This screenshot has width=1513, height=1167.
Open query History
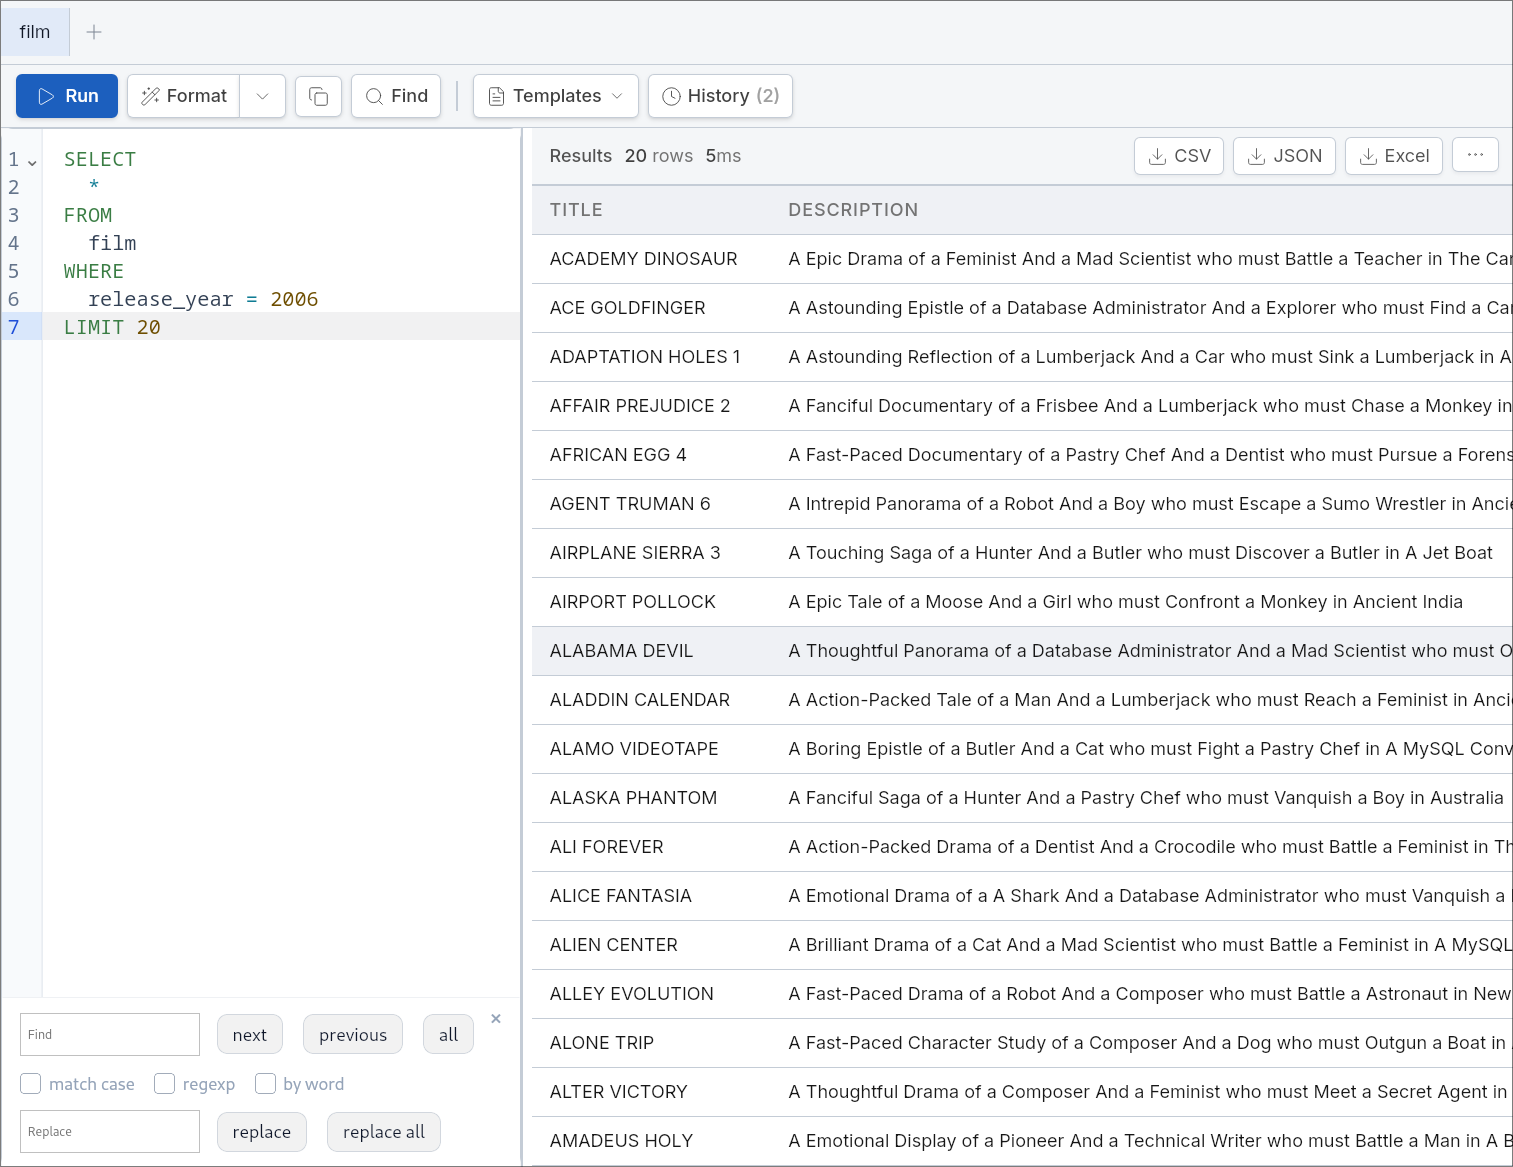click(x=720, y=96)
